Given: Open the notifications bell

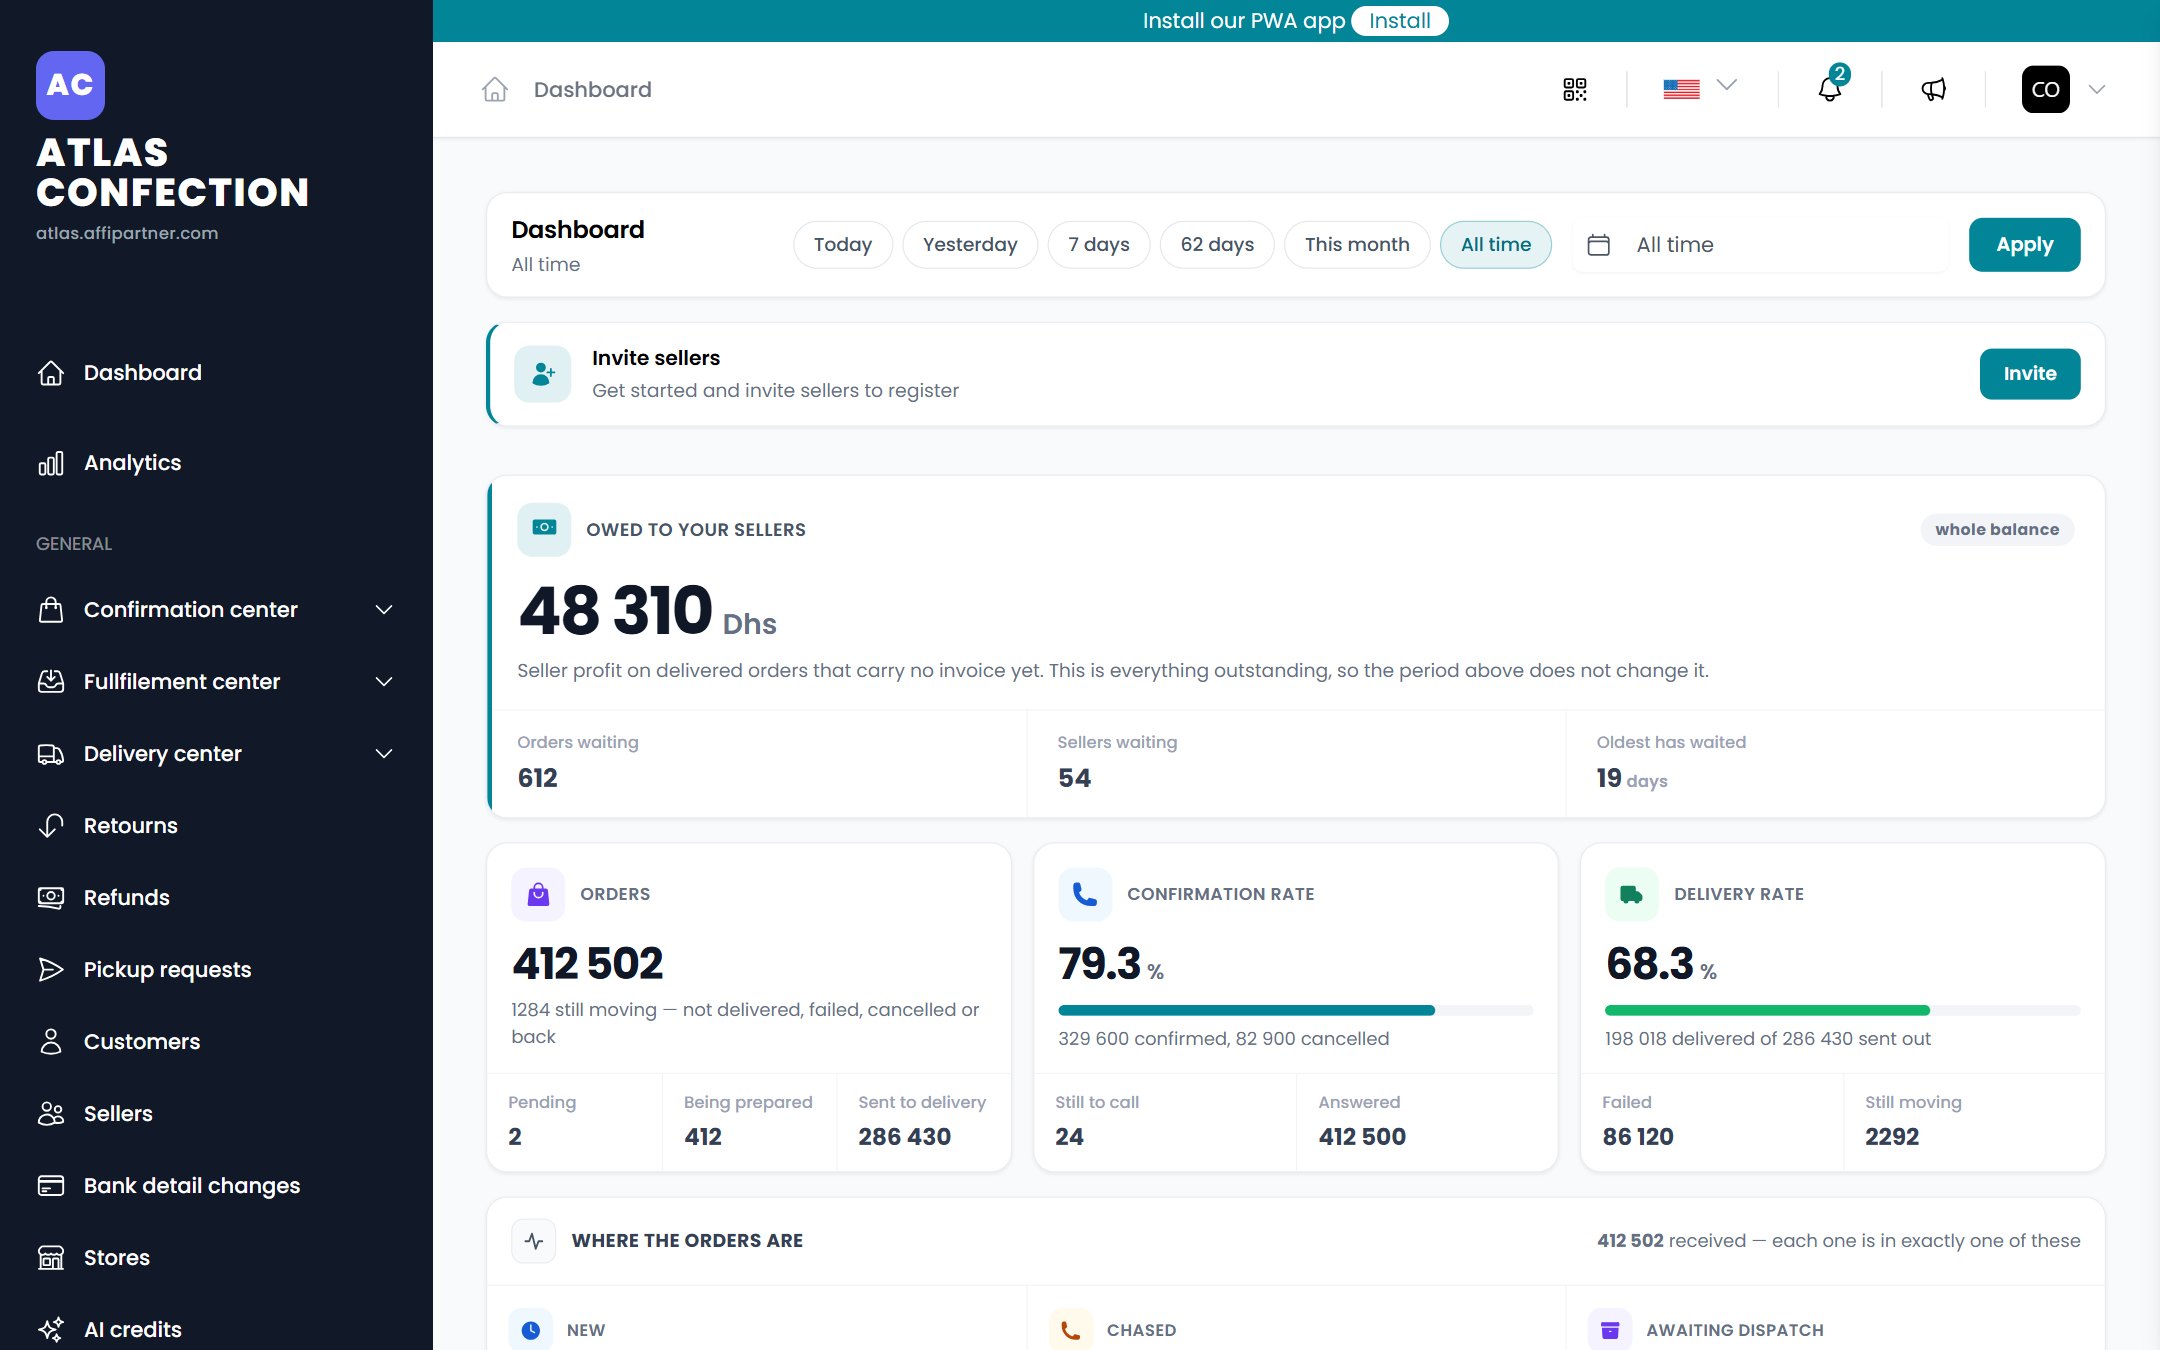Looking at the screenshot, I should (1830, 89).
